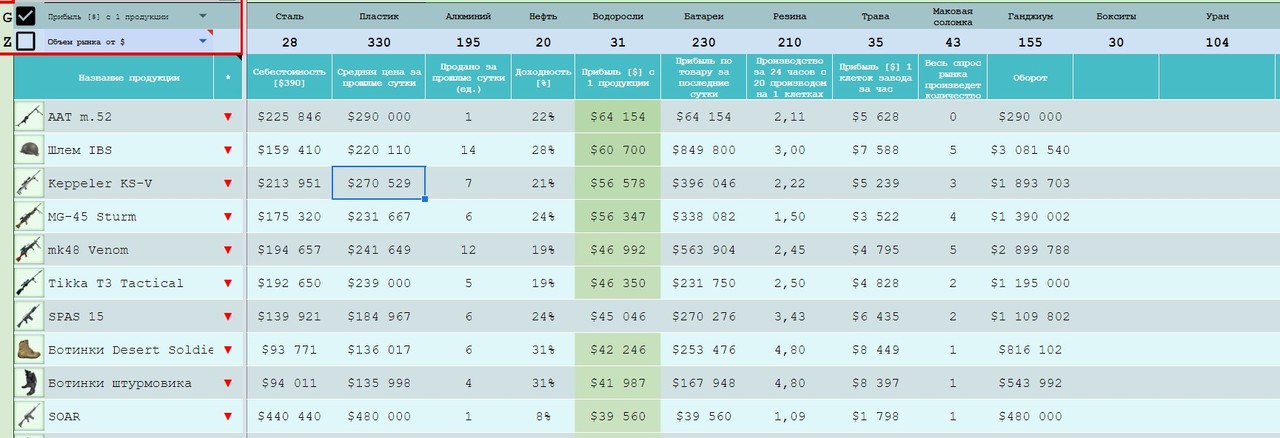
Task: Select the cost cell $440 440
Action: click(x=289, y=417)
